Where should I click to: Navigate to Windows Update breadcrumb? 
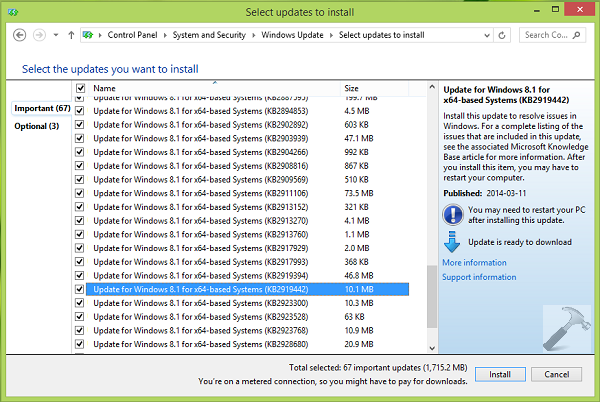coord(292,35)
